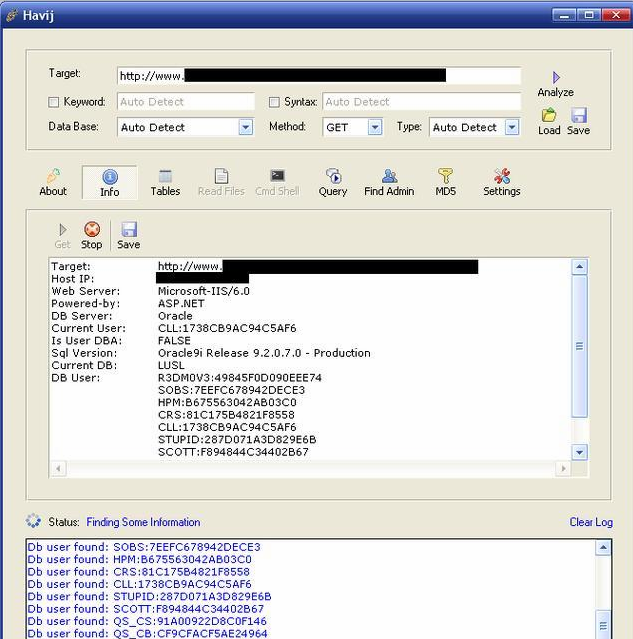Click the Analyze arrow icon
Screen dimensions: 633x639
point(556,77)
